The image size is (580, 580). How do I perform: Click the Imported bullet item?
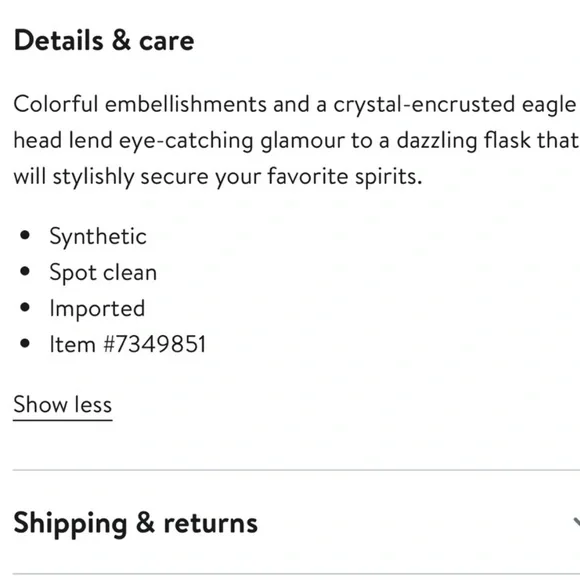[x=97, y=308]
